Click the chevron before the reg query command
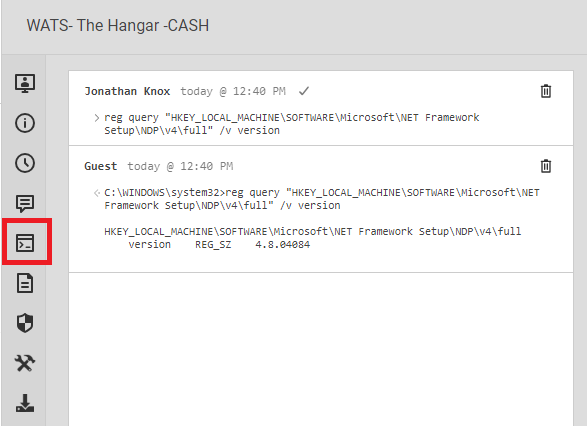The height and width of the screenshot is (426, 587). (97, 118)
